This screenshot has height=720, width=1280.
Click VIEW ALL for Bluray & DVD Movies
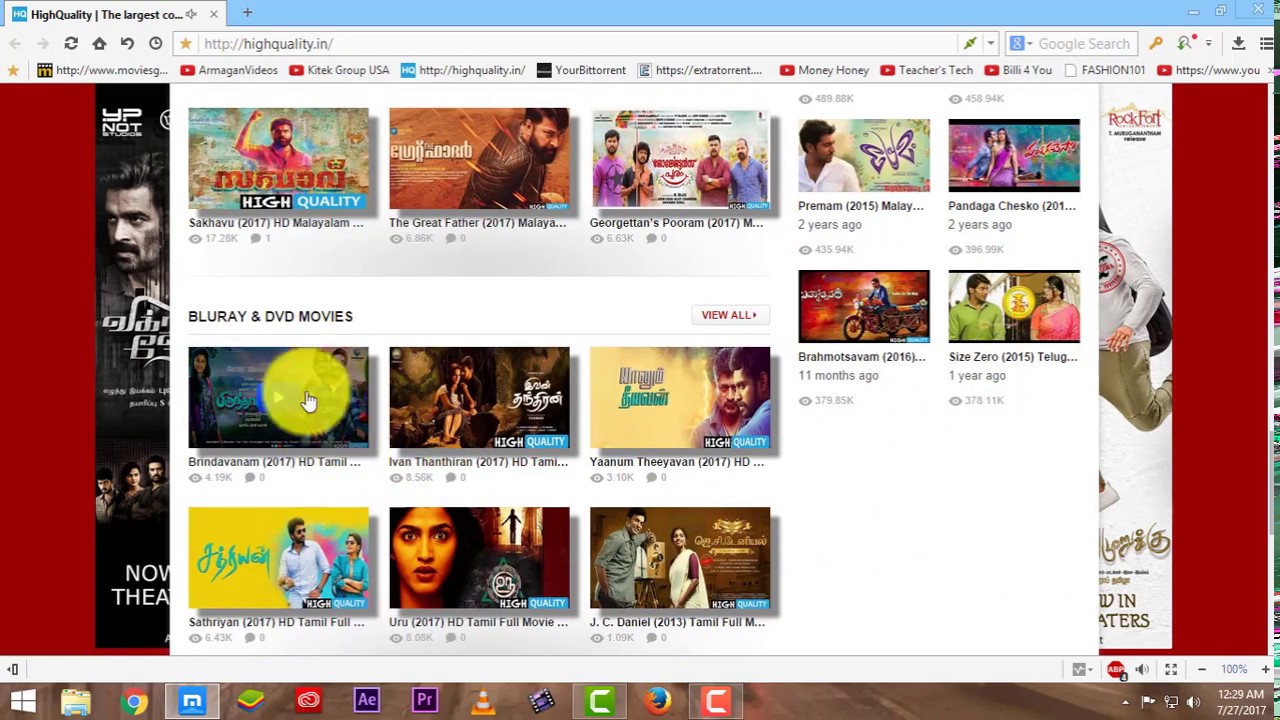click(x=730, y=315)
